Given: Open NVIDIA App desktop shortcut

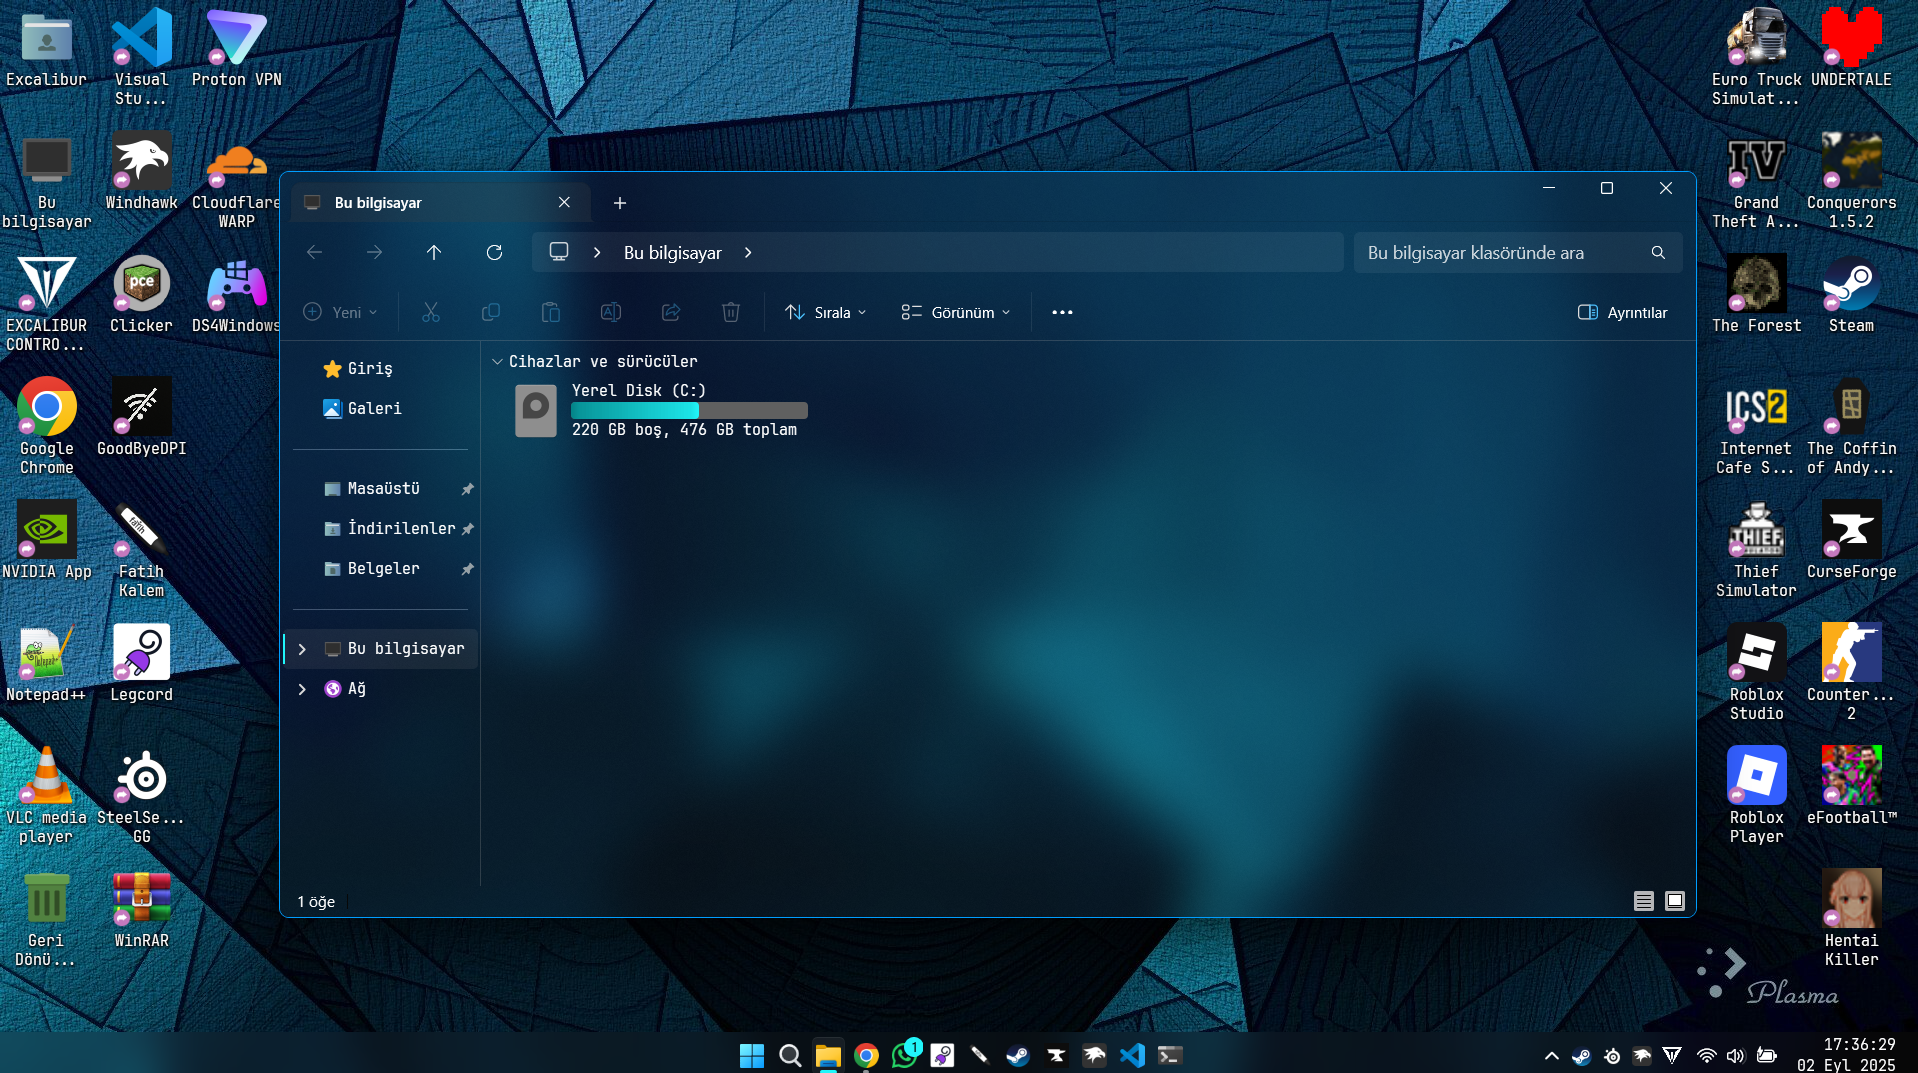Looking at the screenshot, I should point(46,541).
